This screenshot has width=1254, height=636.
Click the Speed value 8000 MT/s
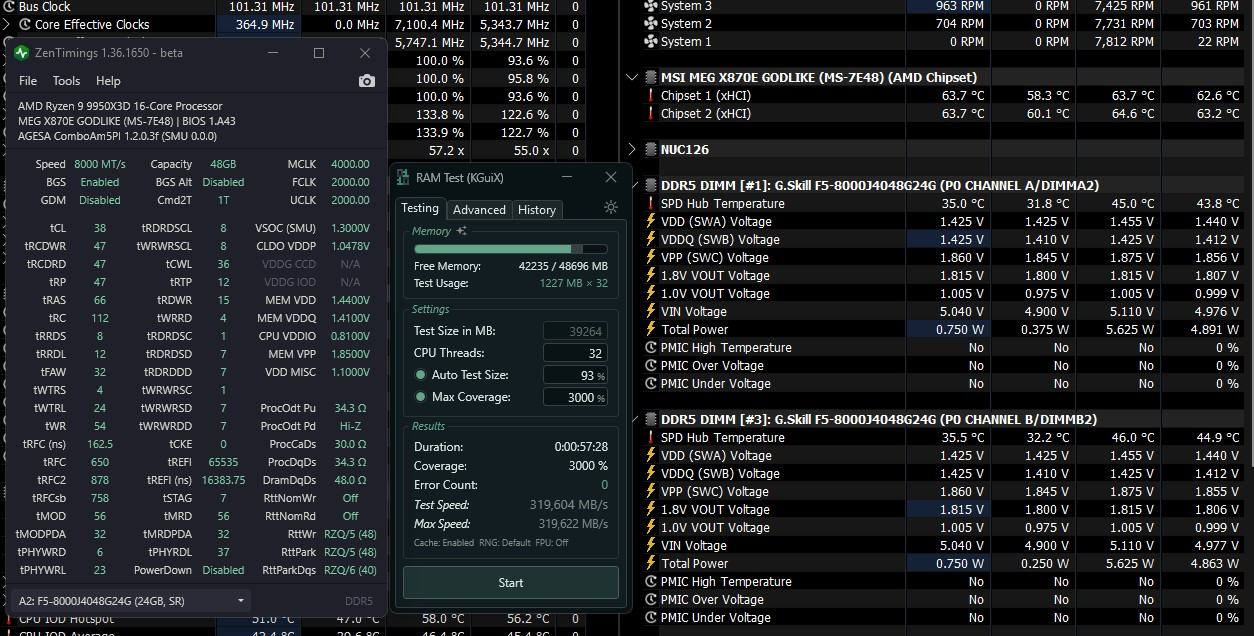[100, 164]
